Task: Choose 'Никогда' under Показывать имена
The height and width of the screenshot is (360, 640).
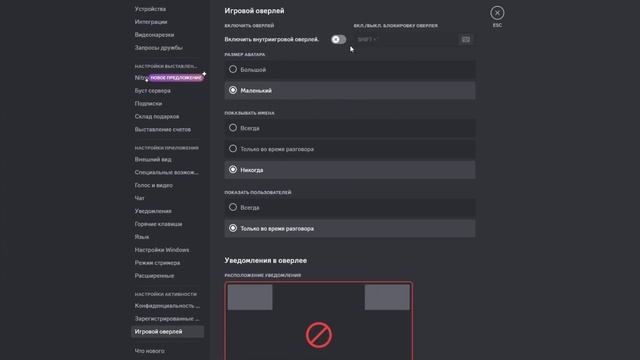Action: [x=350, y=170]
